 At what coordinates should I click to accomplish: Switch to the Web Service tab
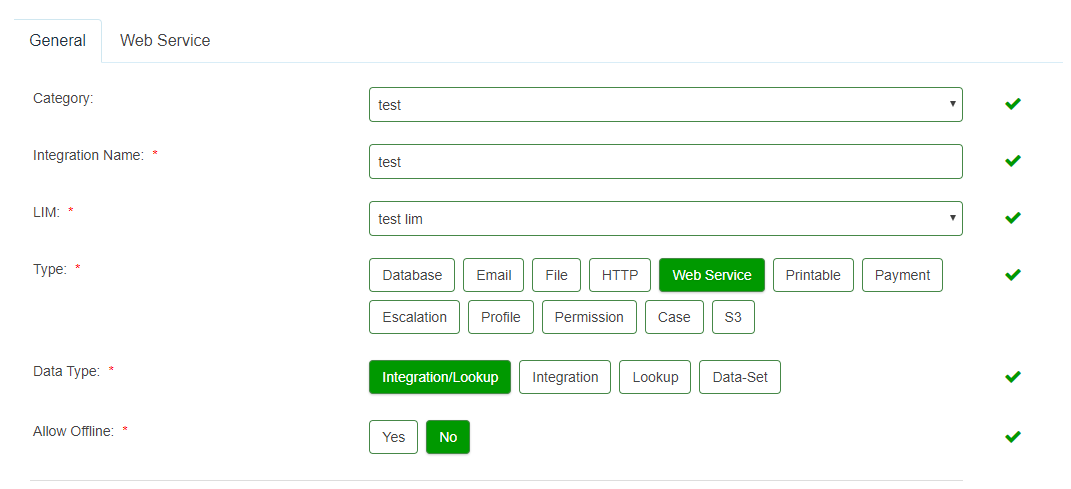pos(165,40)
